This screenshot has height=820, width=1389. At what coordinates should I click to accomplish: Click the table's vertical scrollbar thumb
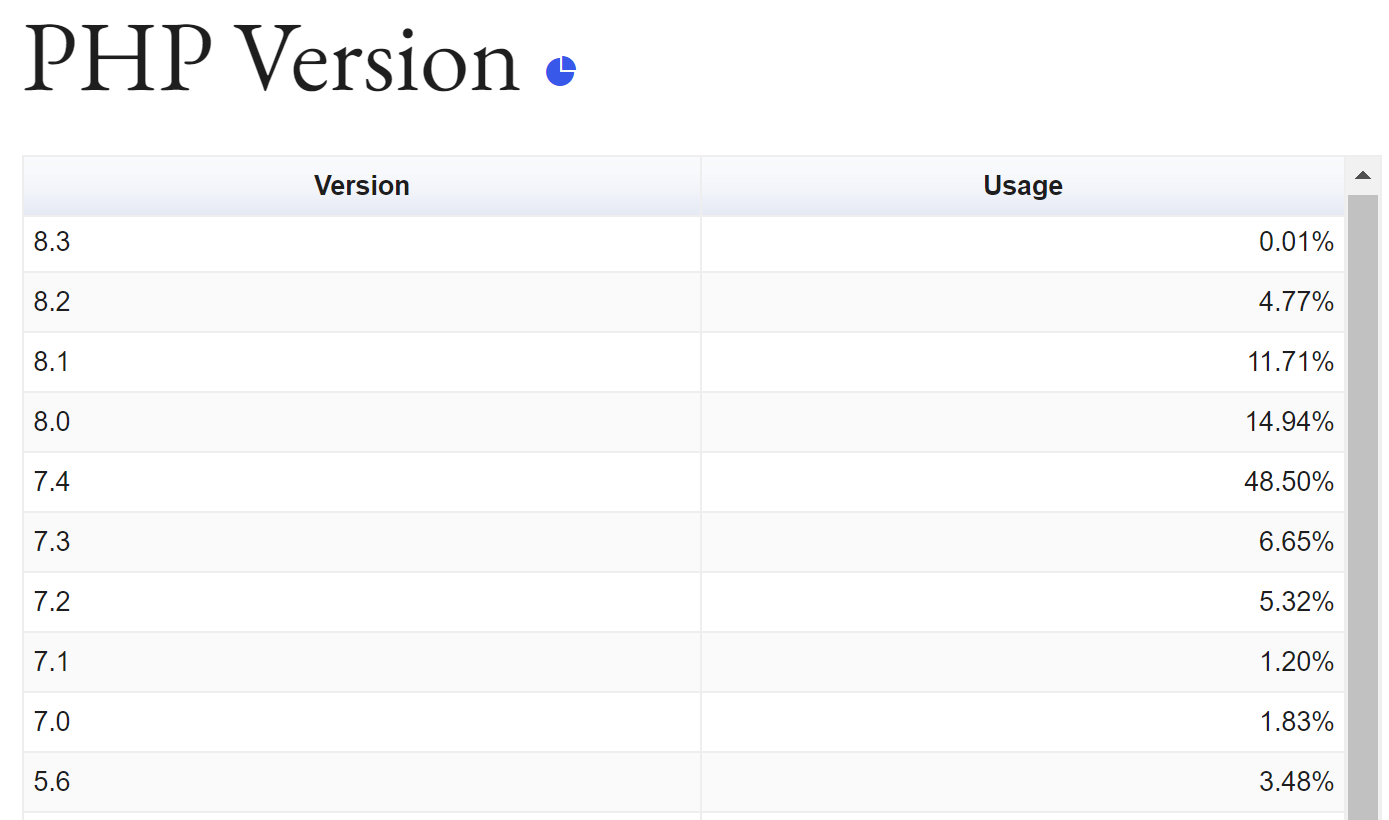pos(1362,500)
